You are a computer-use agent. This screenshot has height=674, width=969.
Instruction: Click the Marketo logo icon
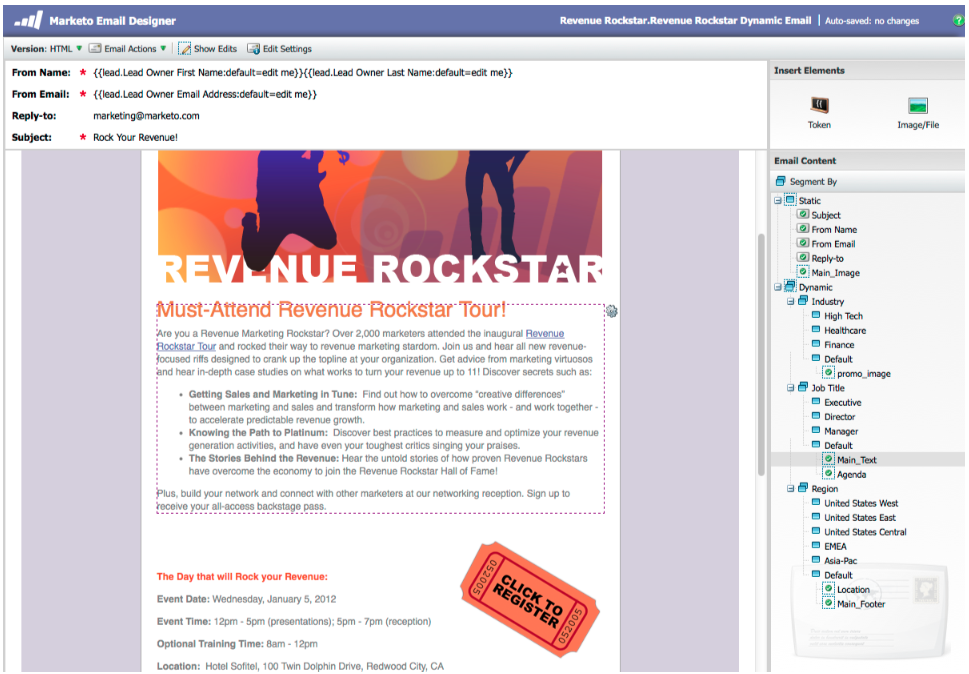coord(28,20)
